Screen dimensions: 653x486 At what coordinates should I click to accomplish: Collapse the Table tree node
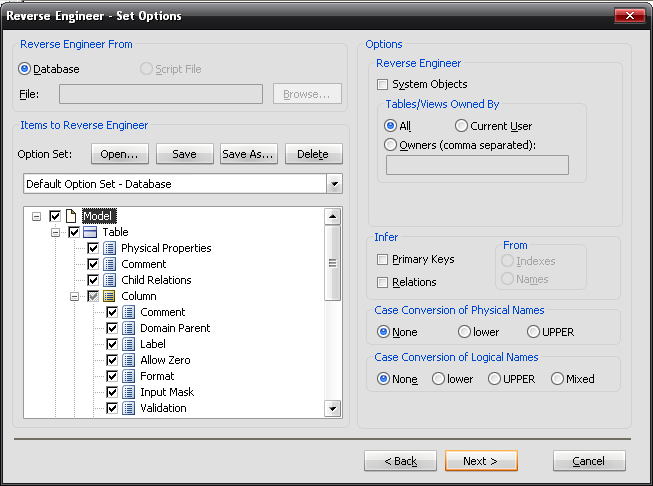55,232
